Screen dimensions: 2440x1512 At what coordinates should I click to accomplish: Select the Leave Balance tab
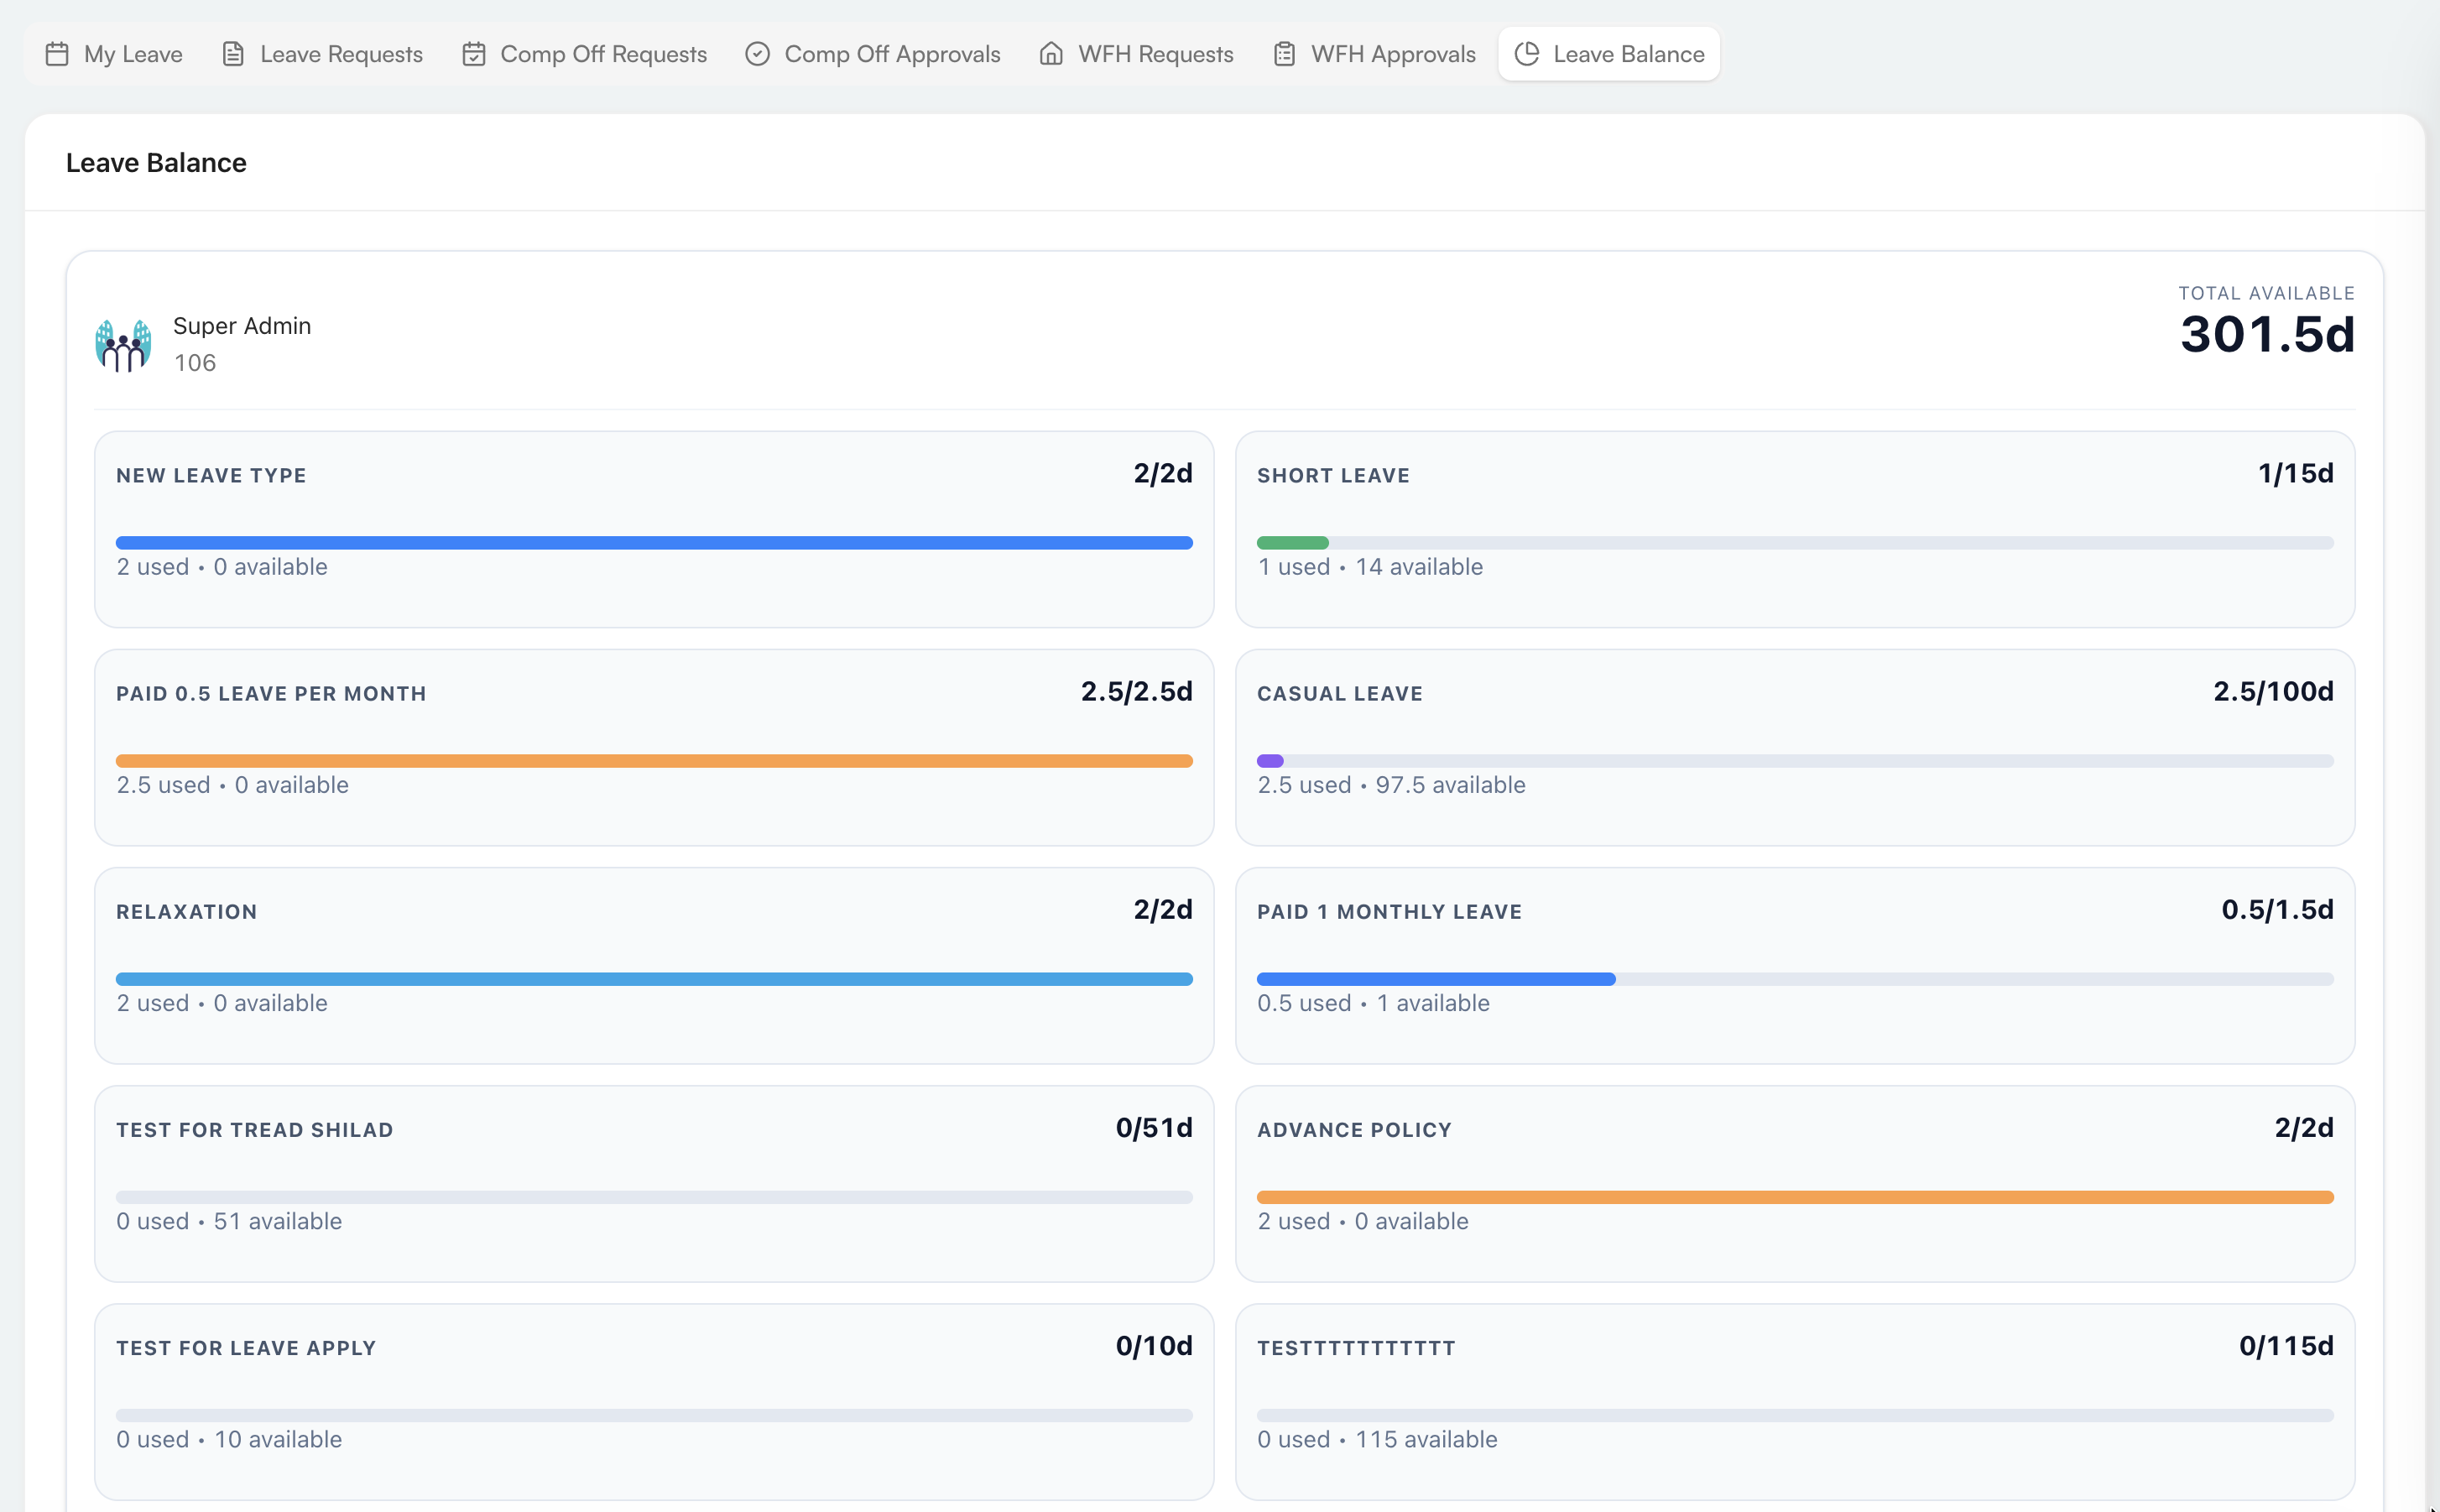[1609, 54]
